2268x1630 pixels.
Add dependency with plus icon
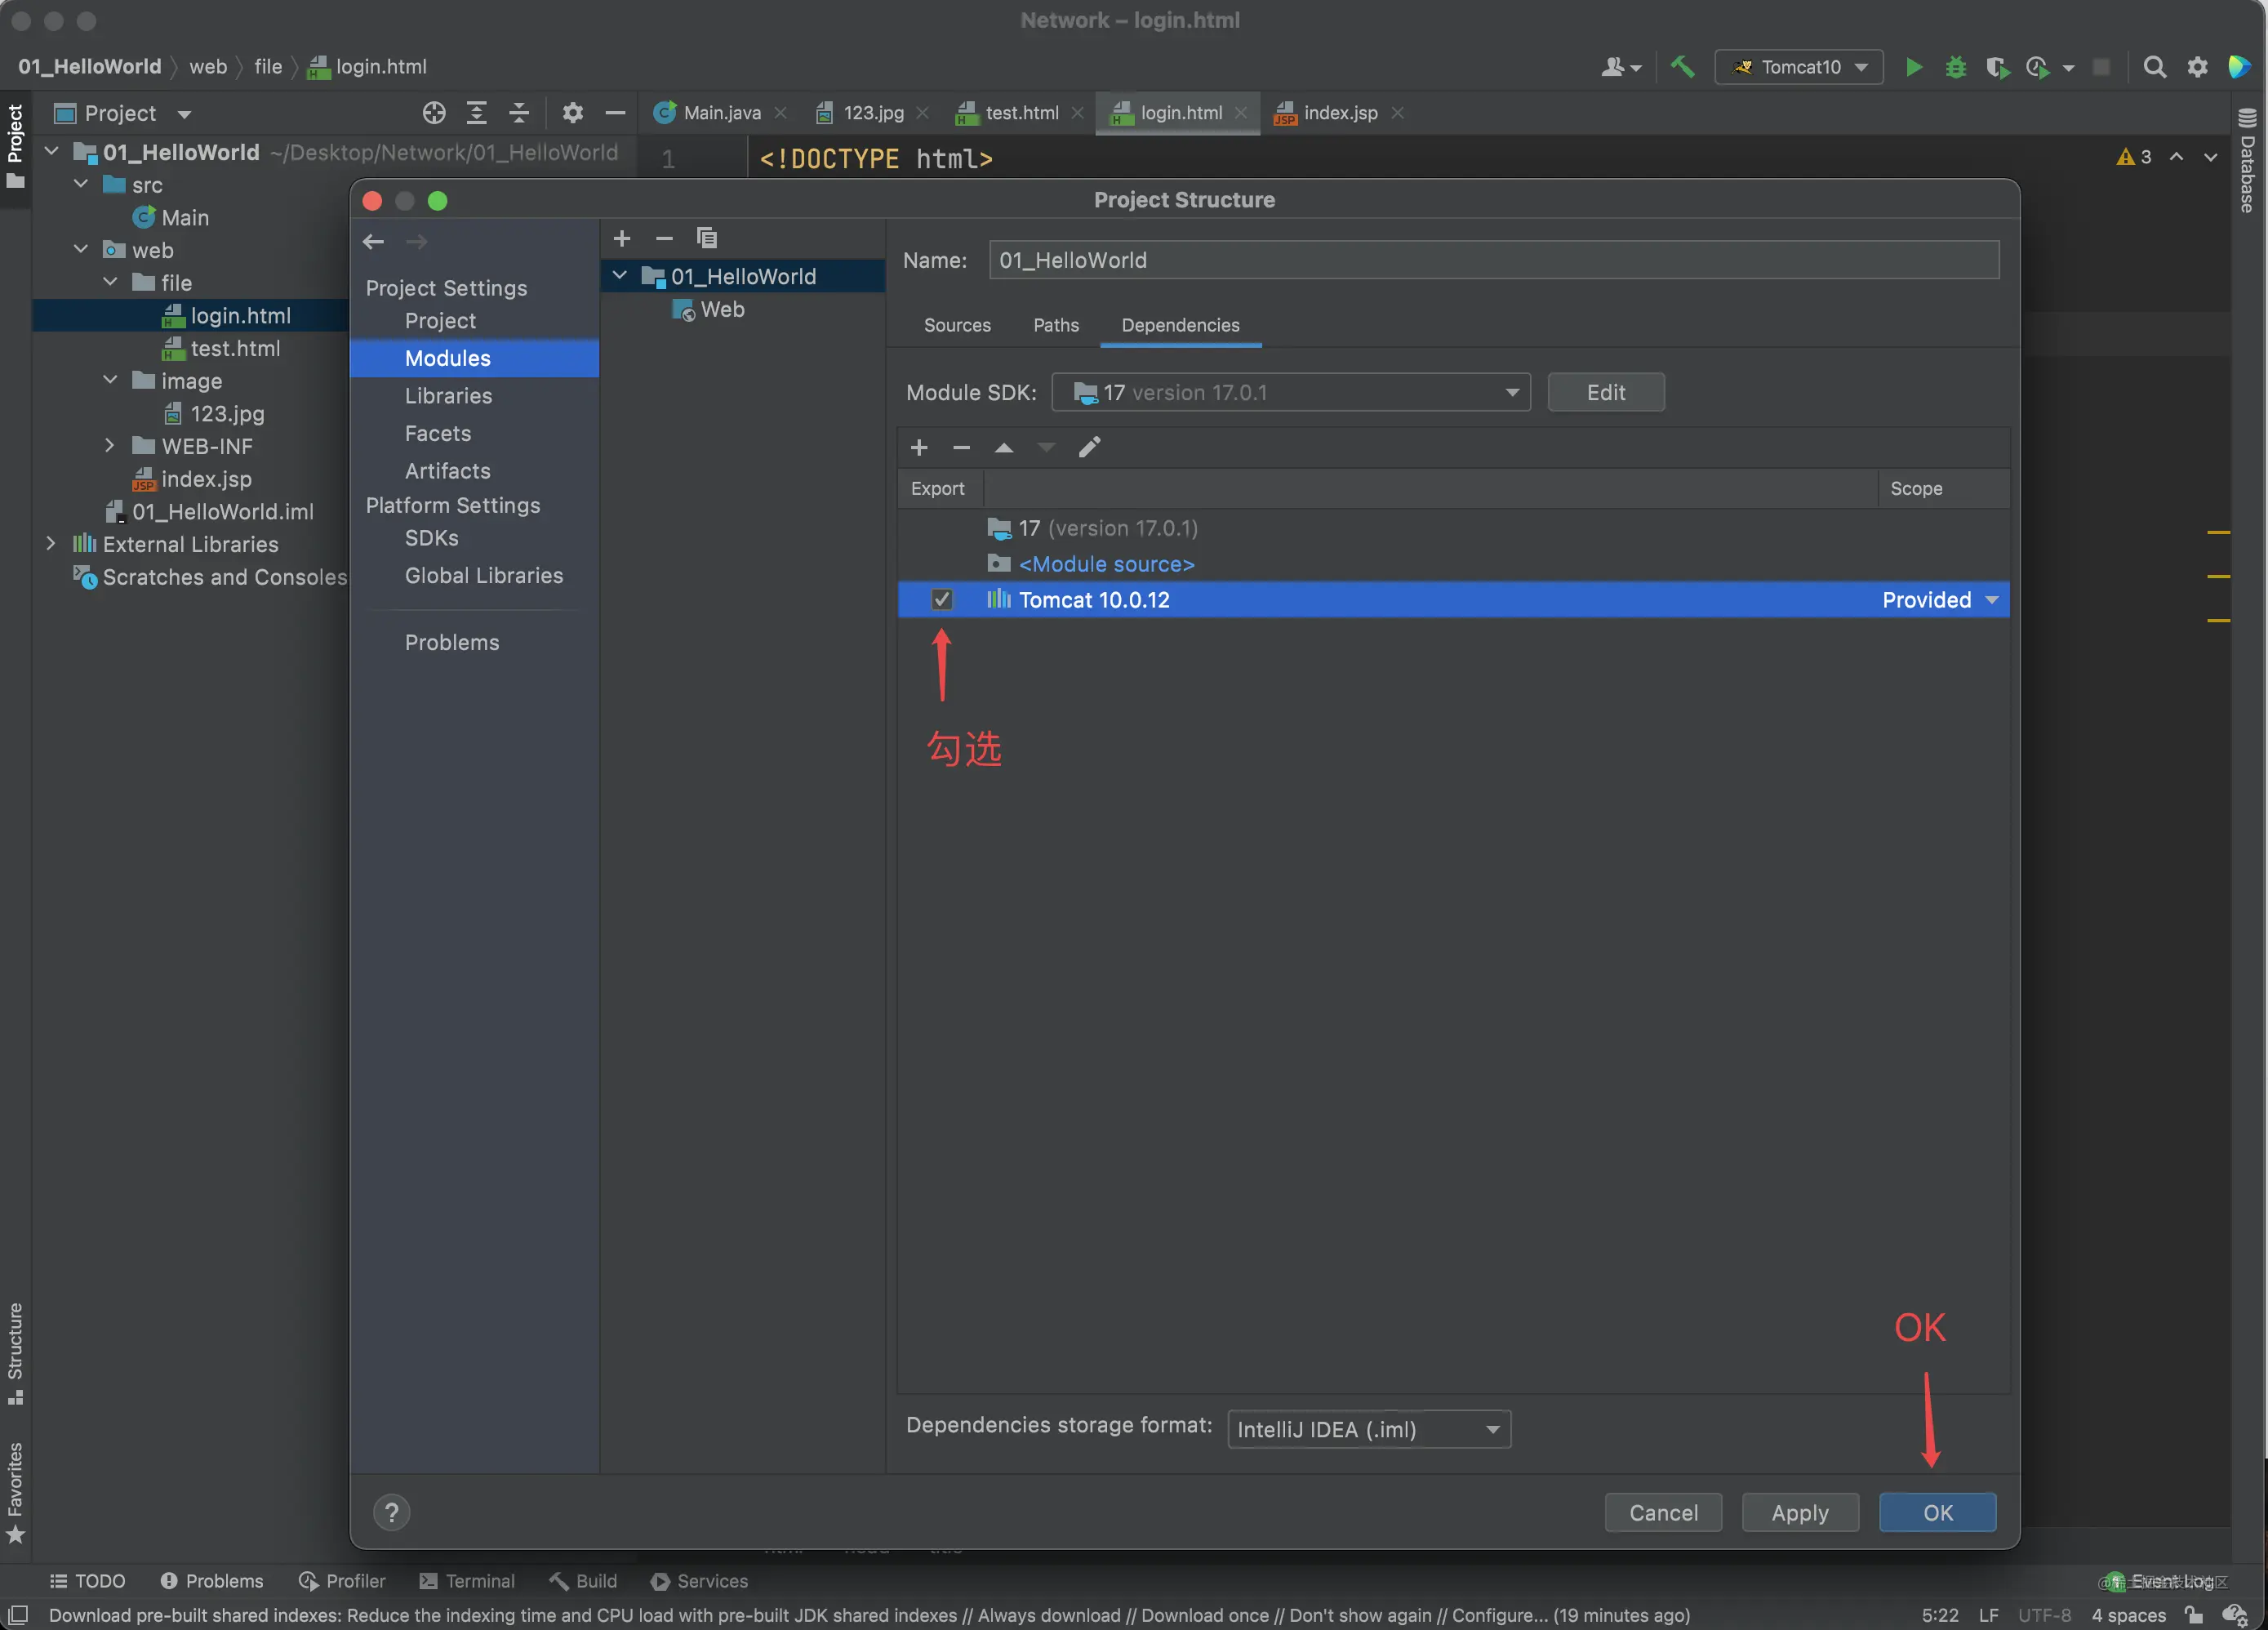coord(919,447)
